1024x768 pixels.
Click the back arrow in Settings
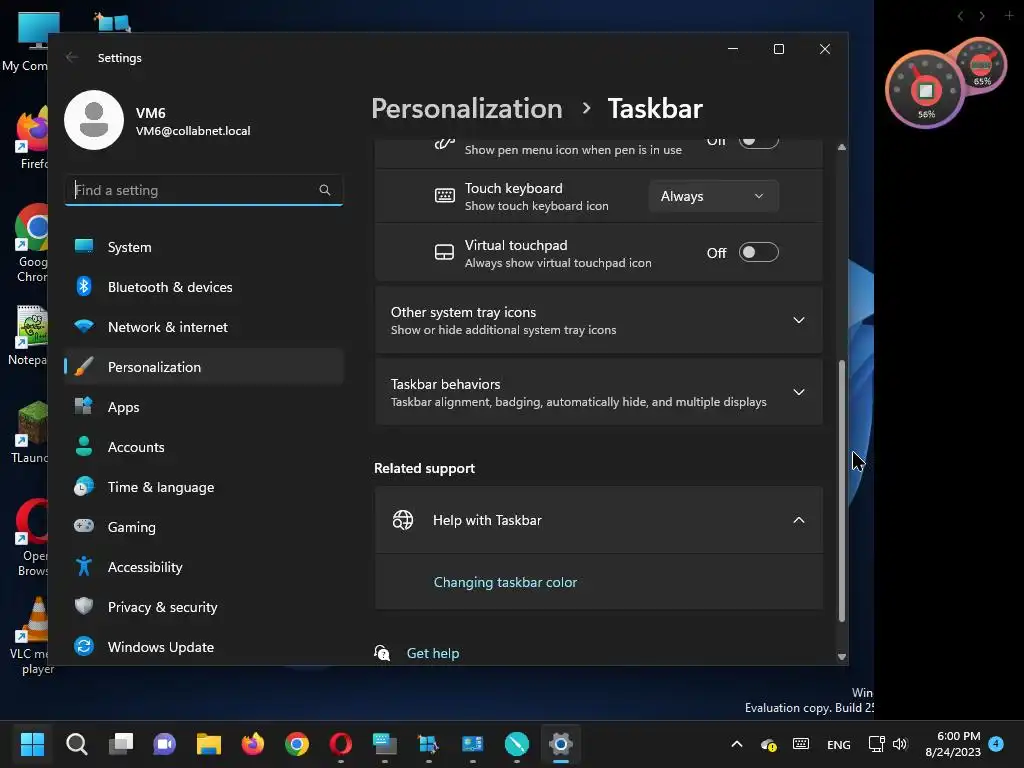point(72,57)
